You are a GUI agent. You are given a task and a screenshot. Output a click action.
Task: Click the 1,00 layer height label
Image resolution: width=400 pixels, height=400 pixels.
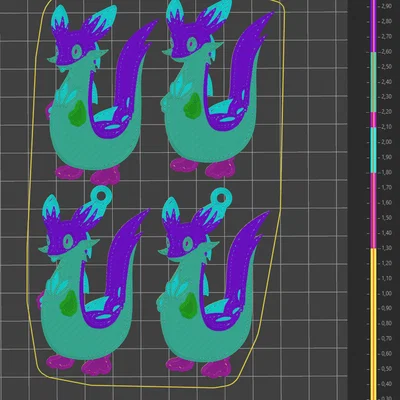pos(386,293)
